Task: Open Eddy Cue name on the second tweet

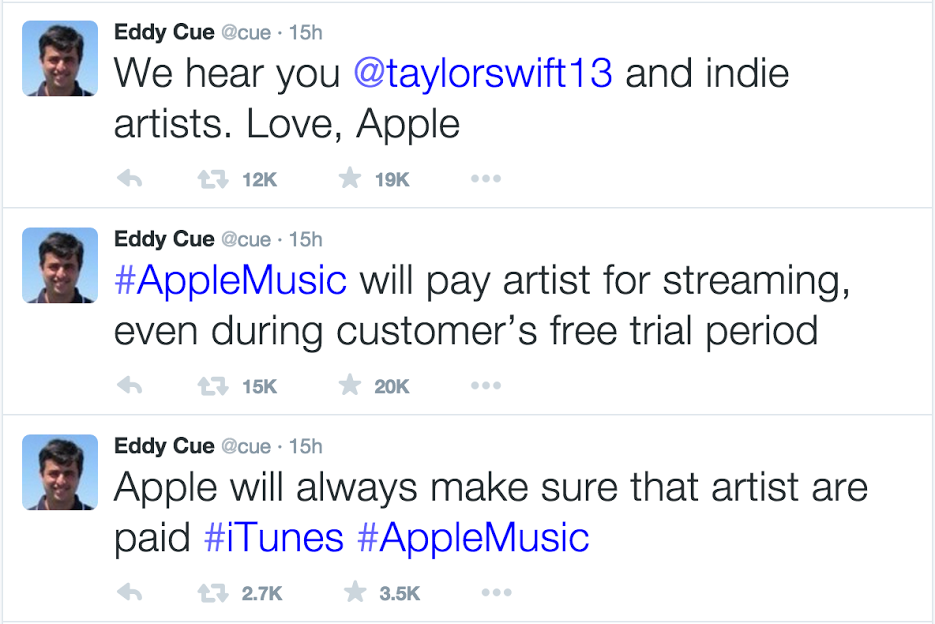Action: click(164, 239)
